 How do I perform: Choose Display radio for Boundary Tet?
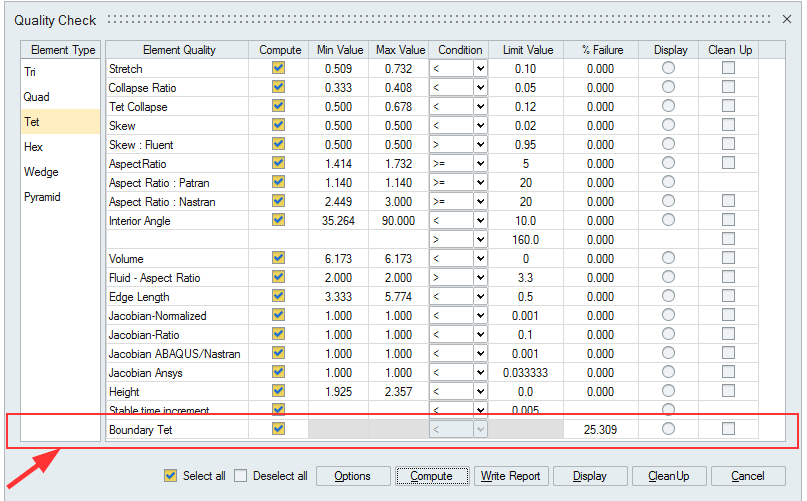(x=669, y=429)
